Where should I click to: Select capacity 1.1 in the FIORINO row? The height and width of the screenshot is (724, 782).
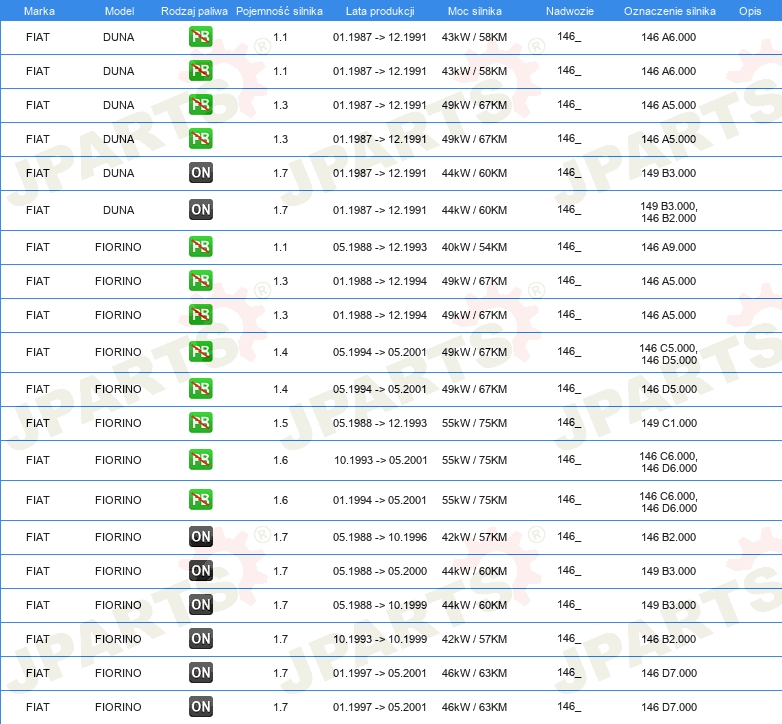[280, 247]
